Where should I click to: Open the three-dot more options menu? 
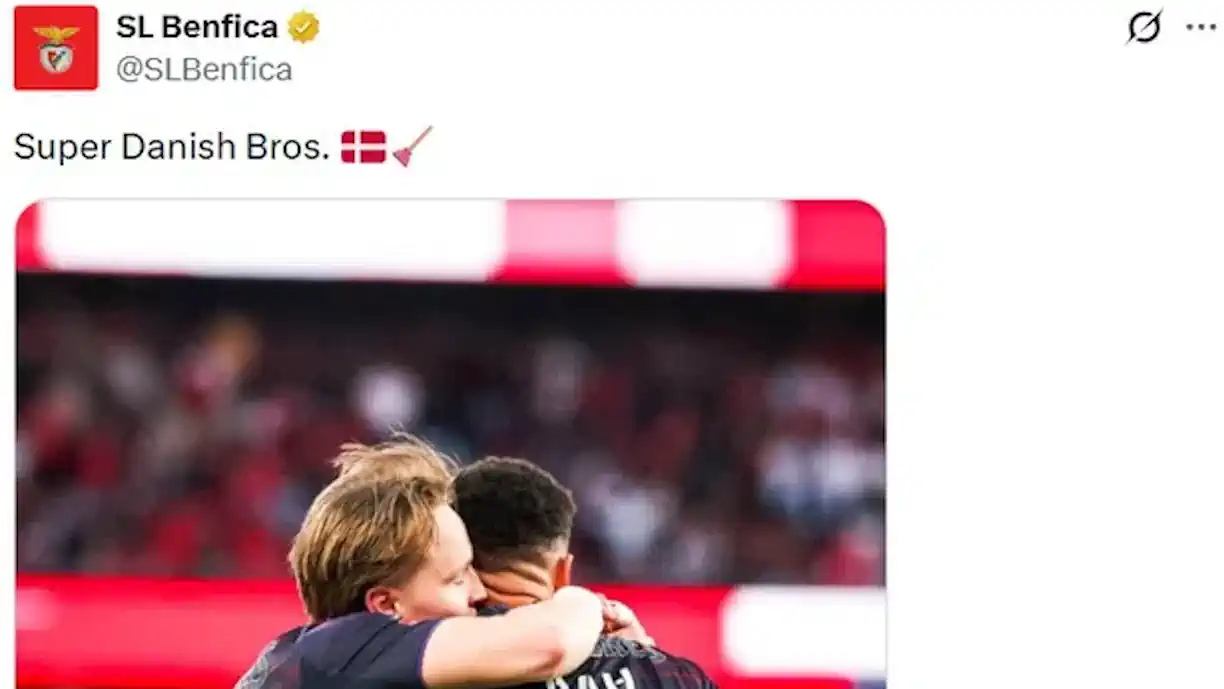[x=1201, y=27]
